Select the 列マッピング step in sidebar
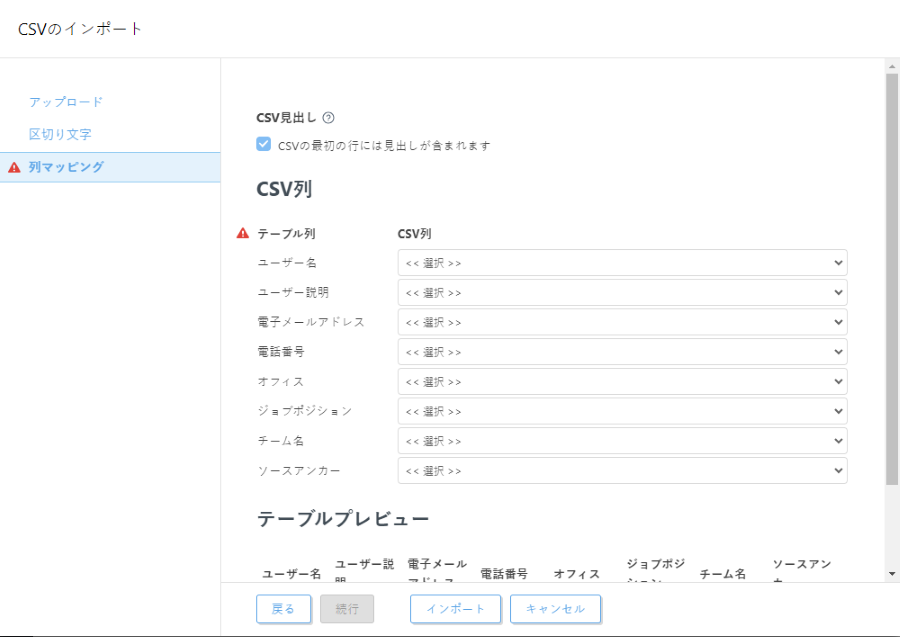The height and width of the screenshot is (637, 900). click(66, 167)
